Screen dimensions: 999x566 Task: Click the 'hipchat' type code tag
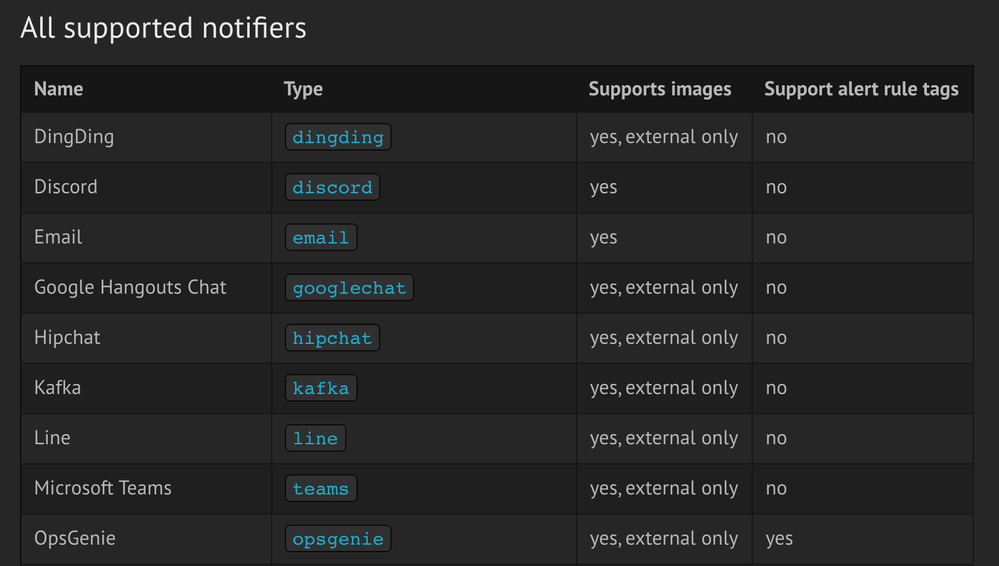coord(332,338)
